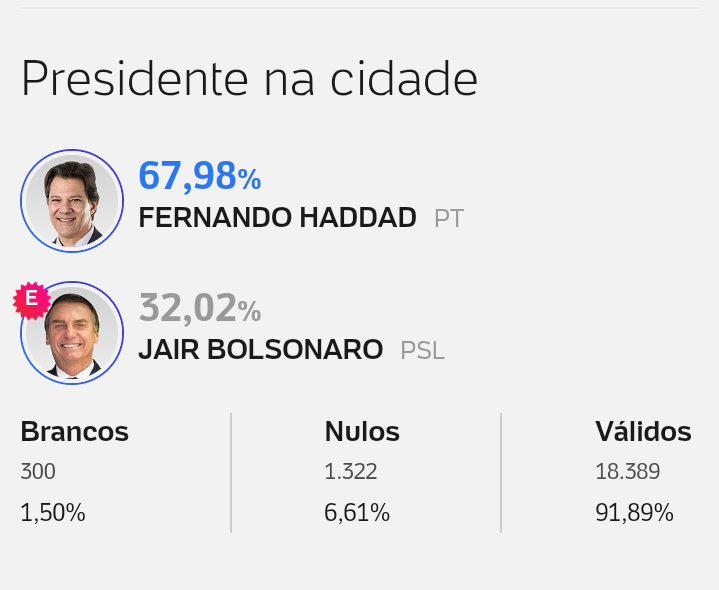The height and width of the screenshot is (590, 719).
Task: Click the 1,50% Brancos percentage
Action: coord(53,513)
